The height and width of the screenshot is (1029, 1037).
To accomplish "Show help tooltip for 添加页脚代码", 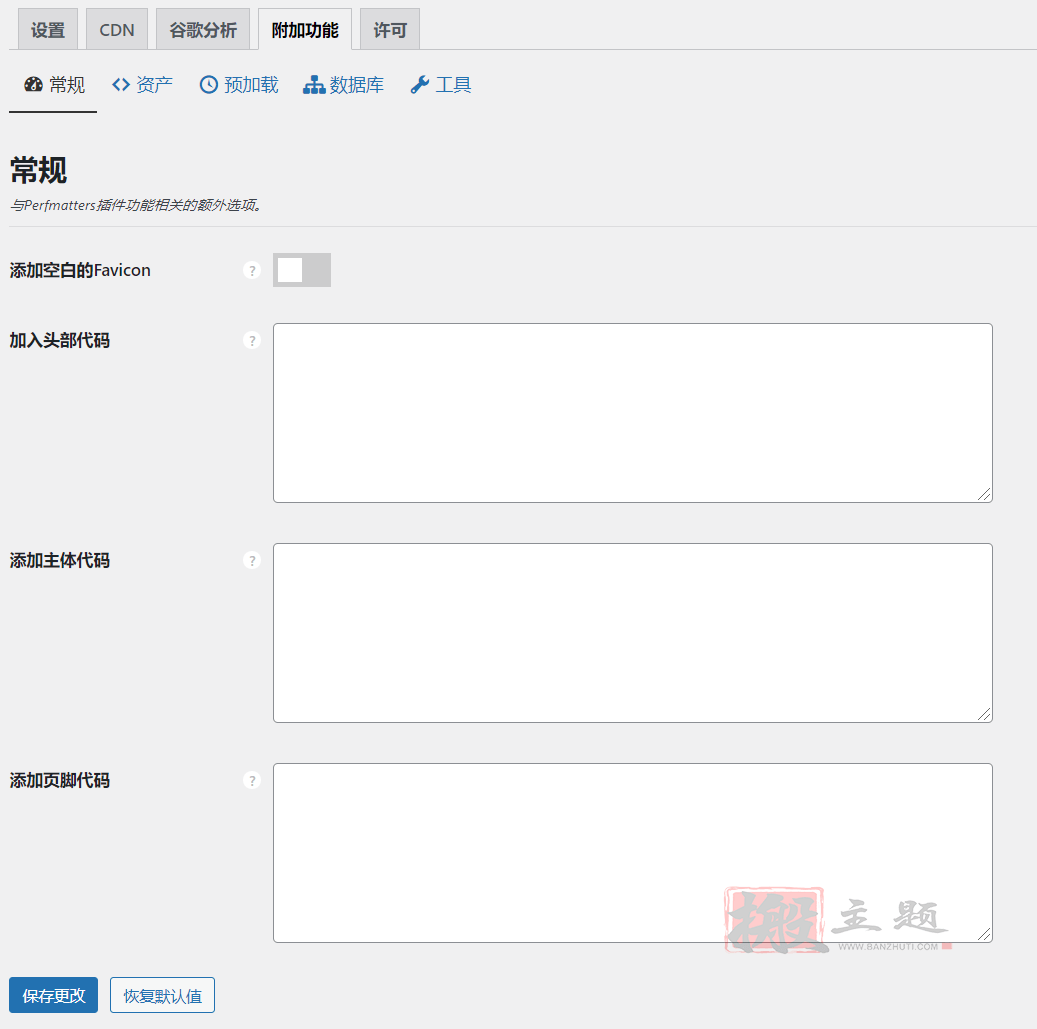I will [252, 781].
